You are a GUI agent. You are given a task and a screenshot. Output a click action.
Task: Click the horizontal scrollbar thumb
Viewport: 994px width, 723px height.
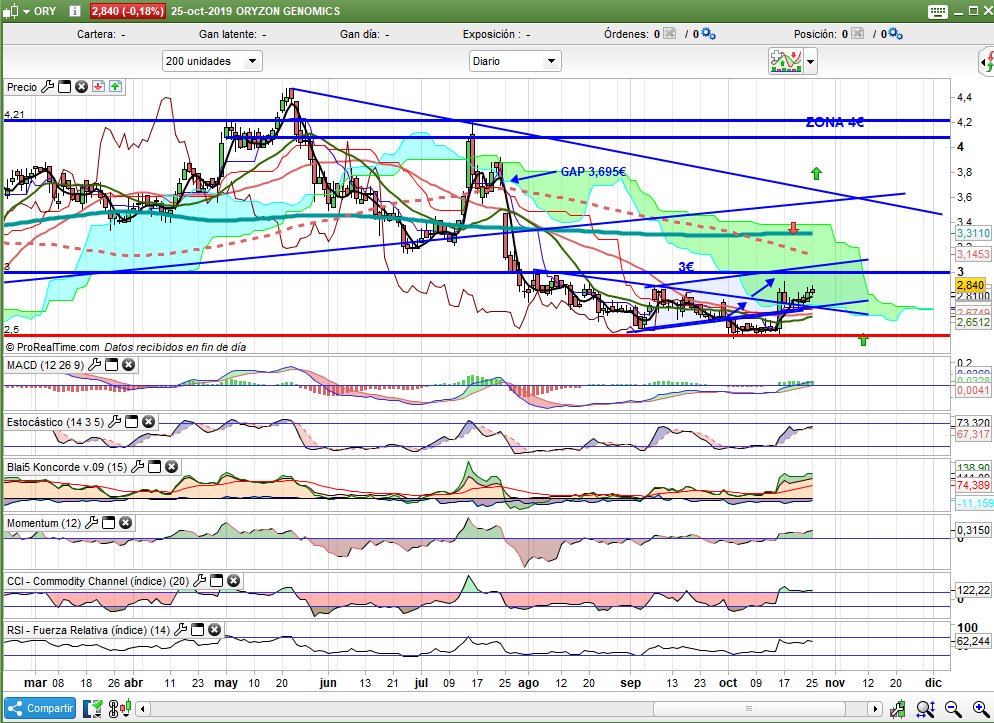(x=749, y=708)
